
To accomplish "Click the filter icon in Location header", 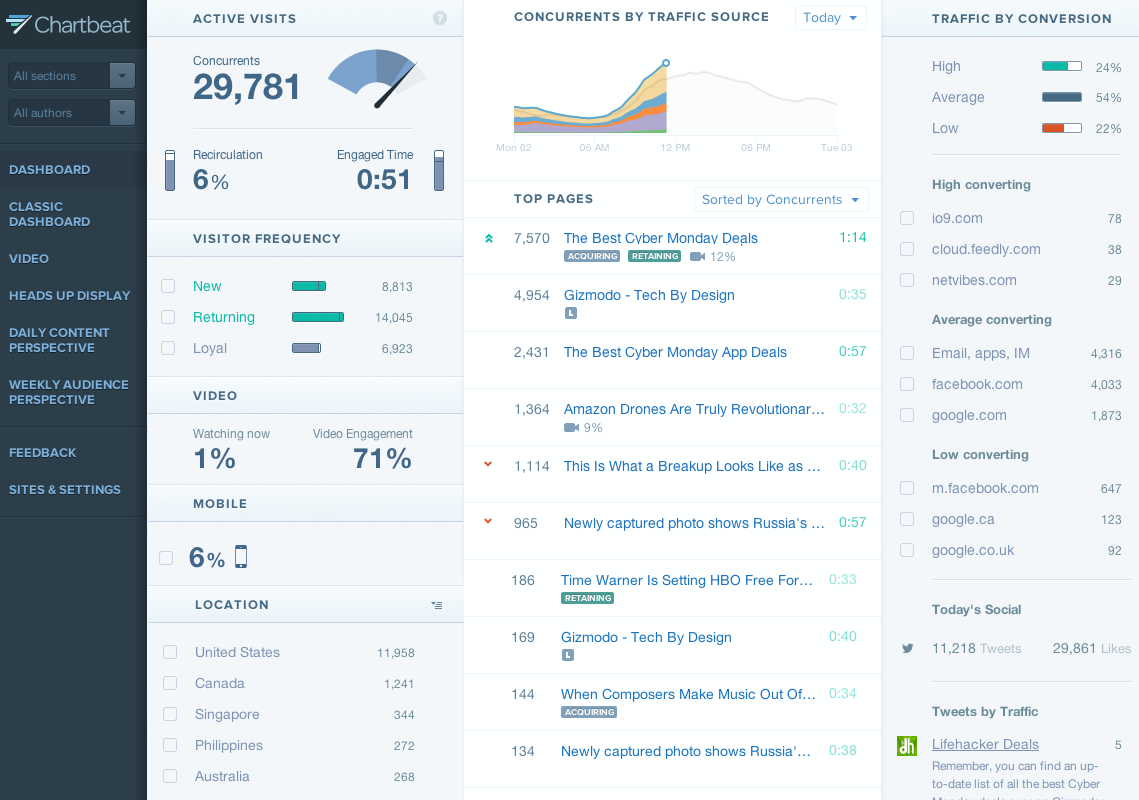I will click(436, 604).
